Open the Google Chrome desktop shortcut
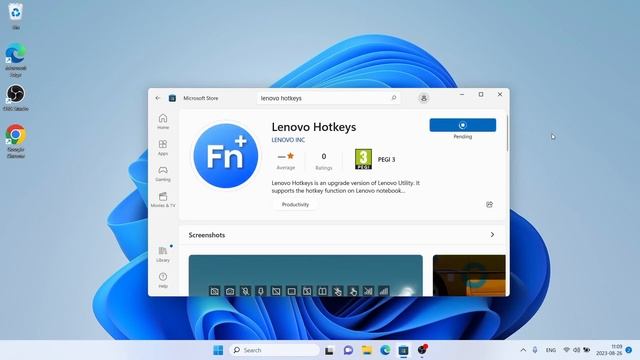Viewport: 640px width, 360px height. 16,141
